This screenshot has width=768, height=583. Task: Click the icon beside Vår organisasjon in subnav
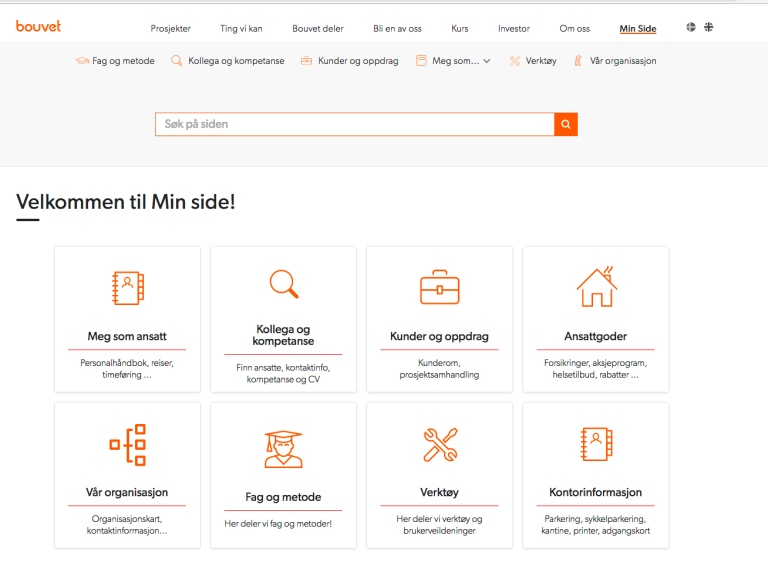(x=578, y=61)
